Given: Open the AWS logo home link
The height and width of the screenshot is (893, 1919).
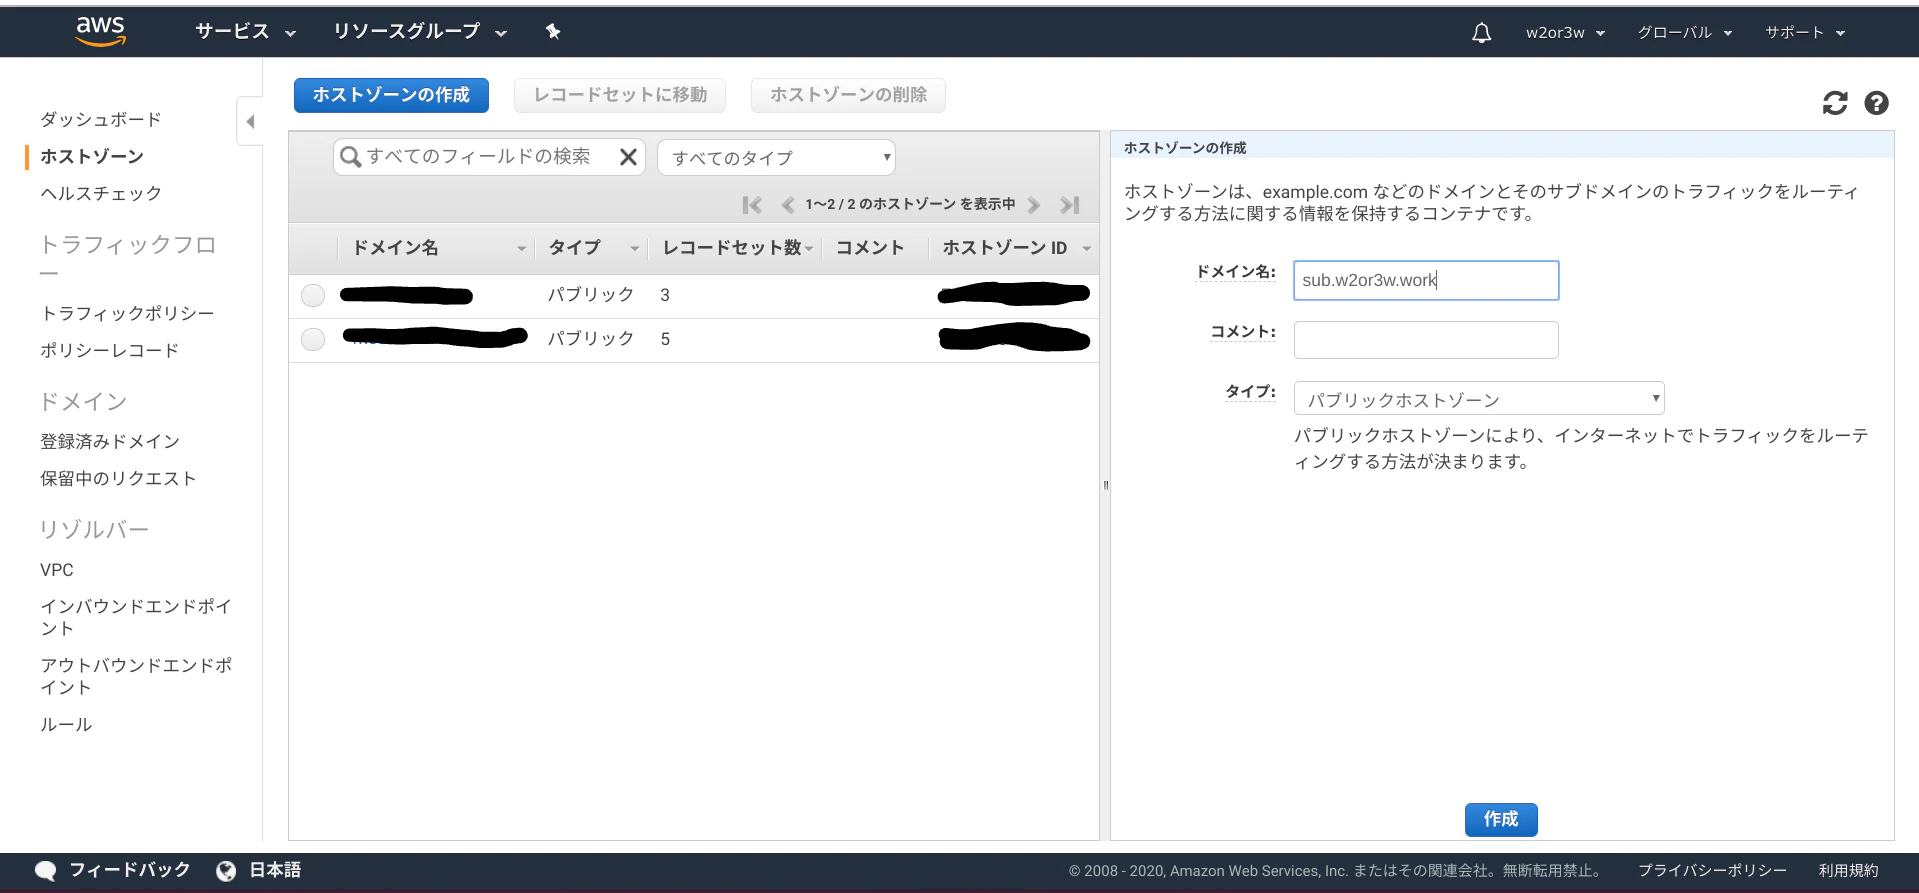Looking at the screenshot, I should coord(101,31).
